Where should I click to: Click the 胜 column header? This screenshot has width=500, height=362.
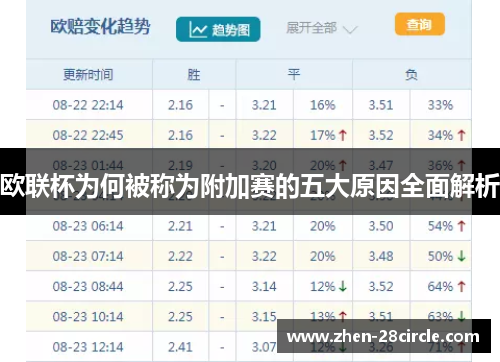[x=194, y=74]
